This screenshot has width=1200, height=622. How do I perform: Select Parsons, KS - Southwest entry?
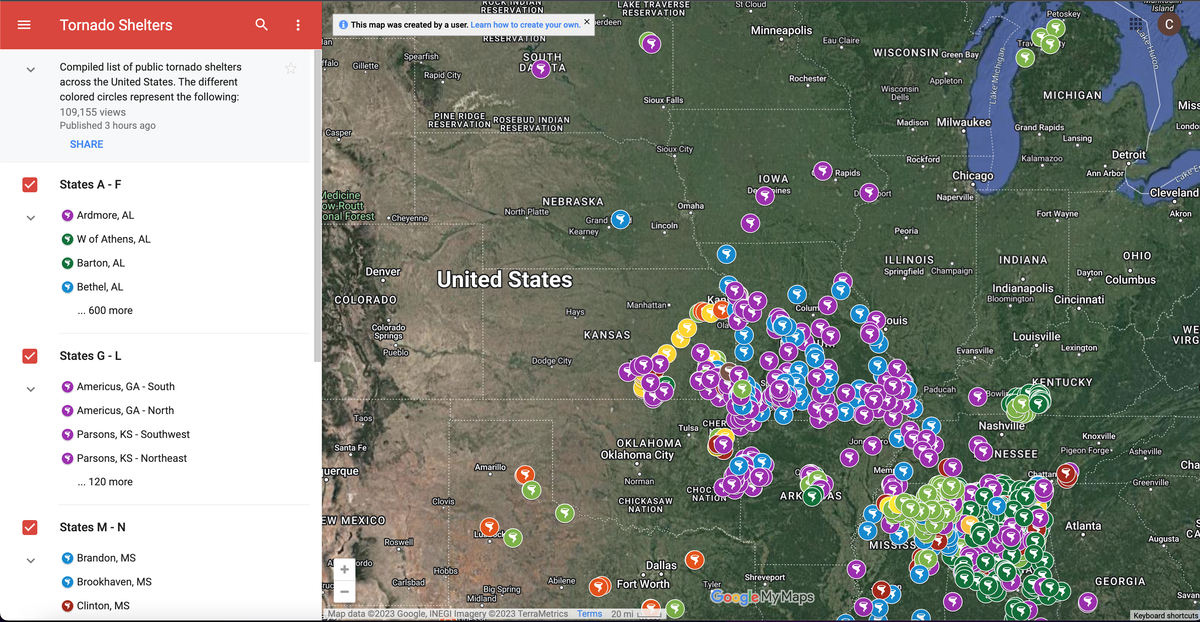click(x=133, y=434)
